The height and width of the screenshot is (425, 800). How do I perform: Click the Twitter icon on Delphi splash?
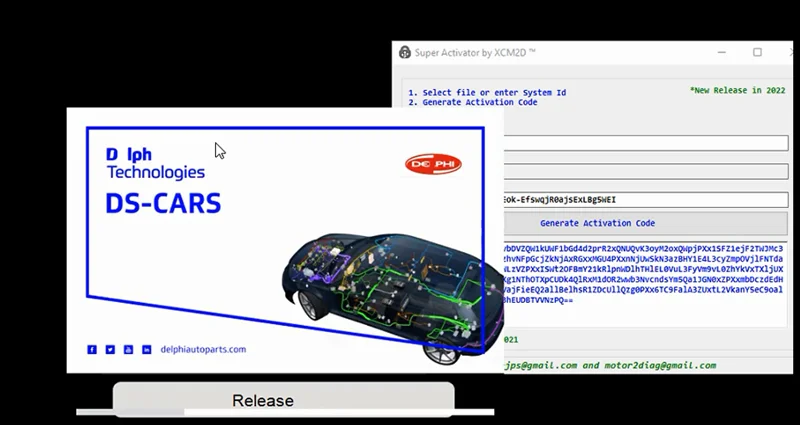[110, 349]
